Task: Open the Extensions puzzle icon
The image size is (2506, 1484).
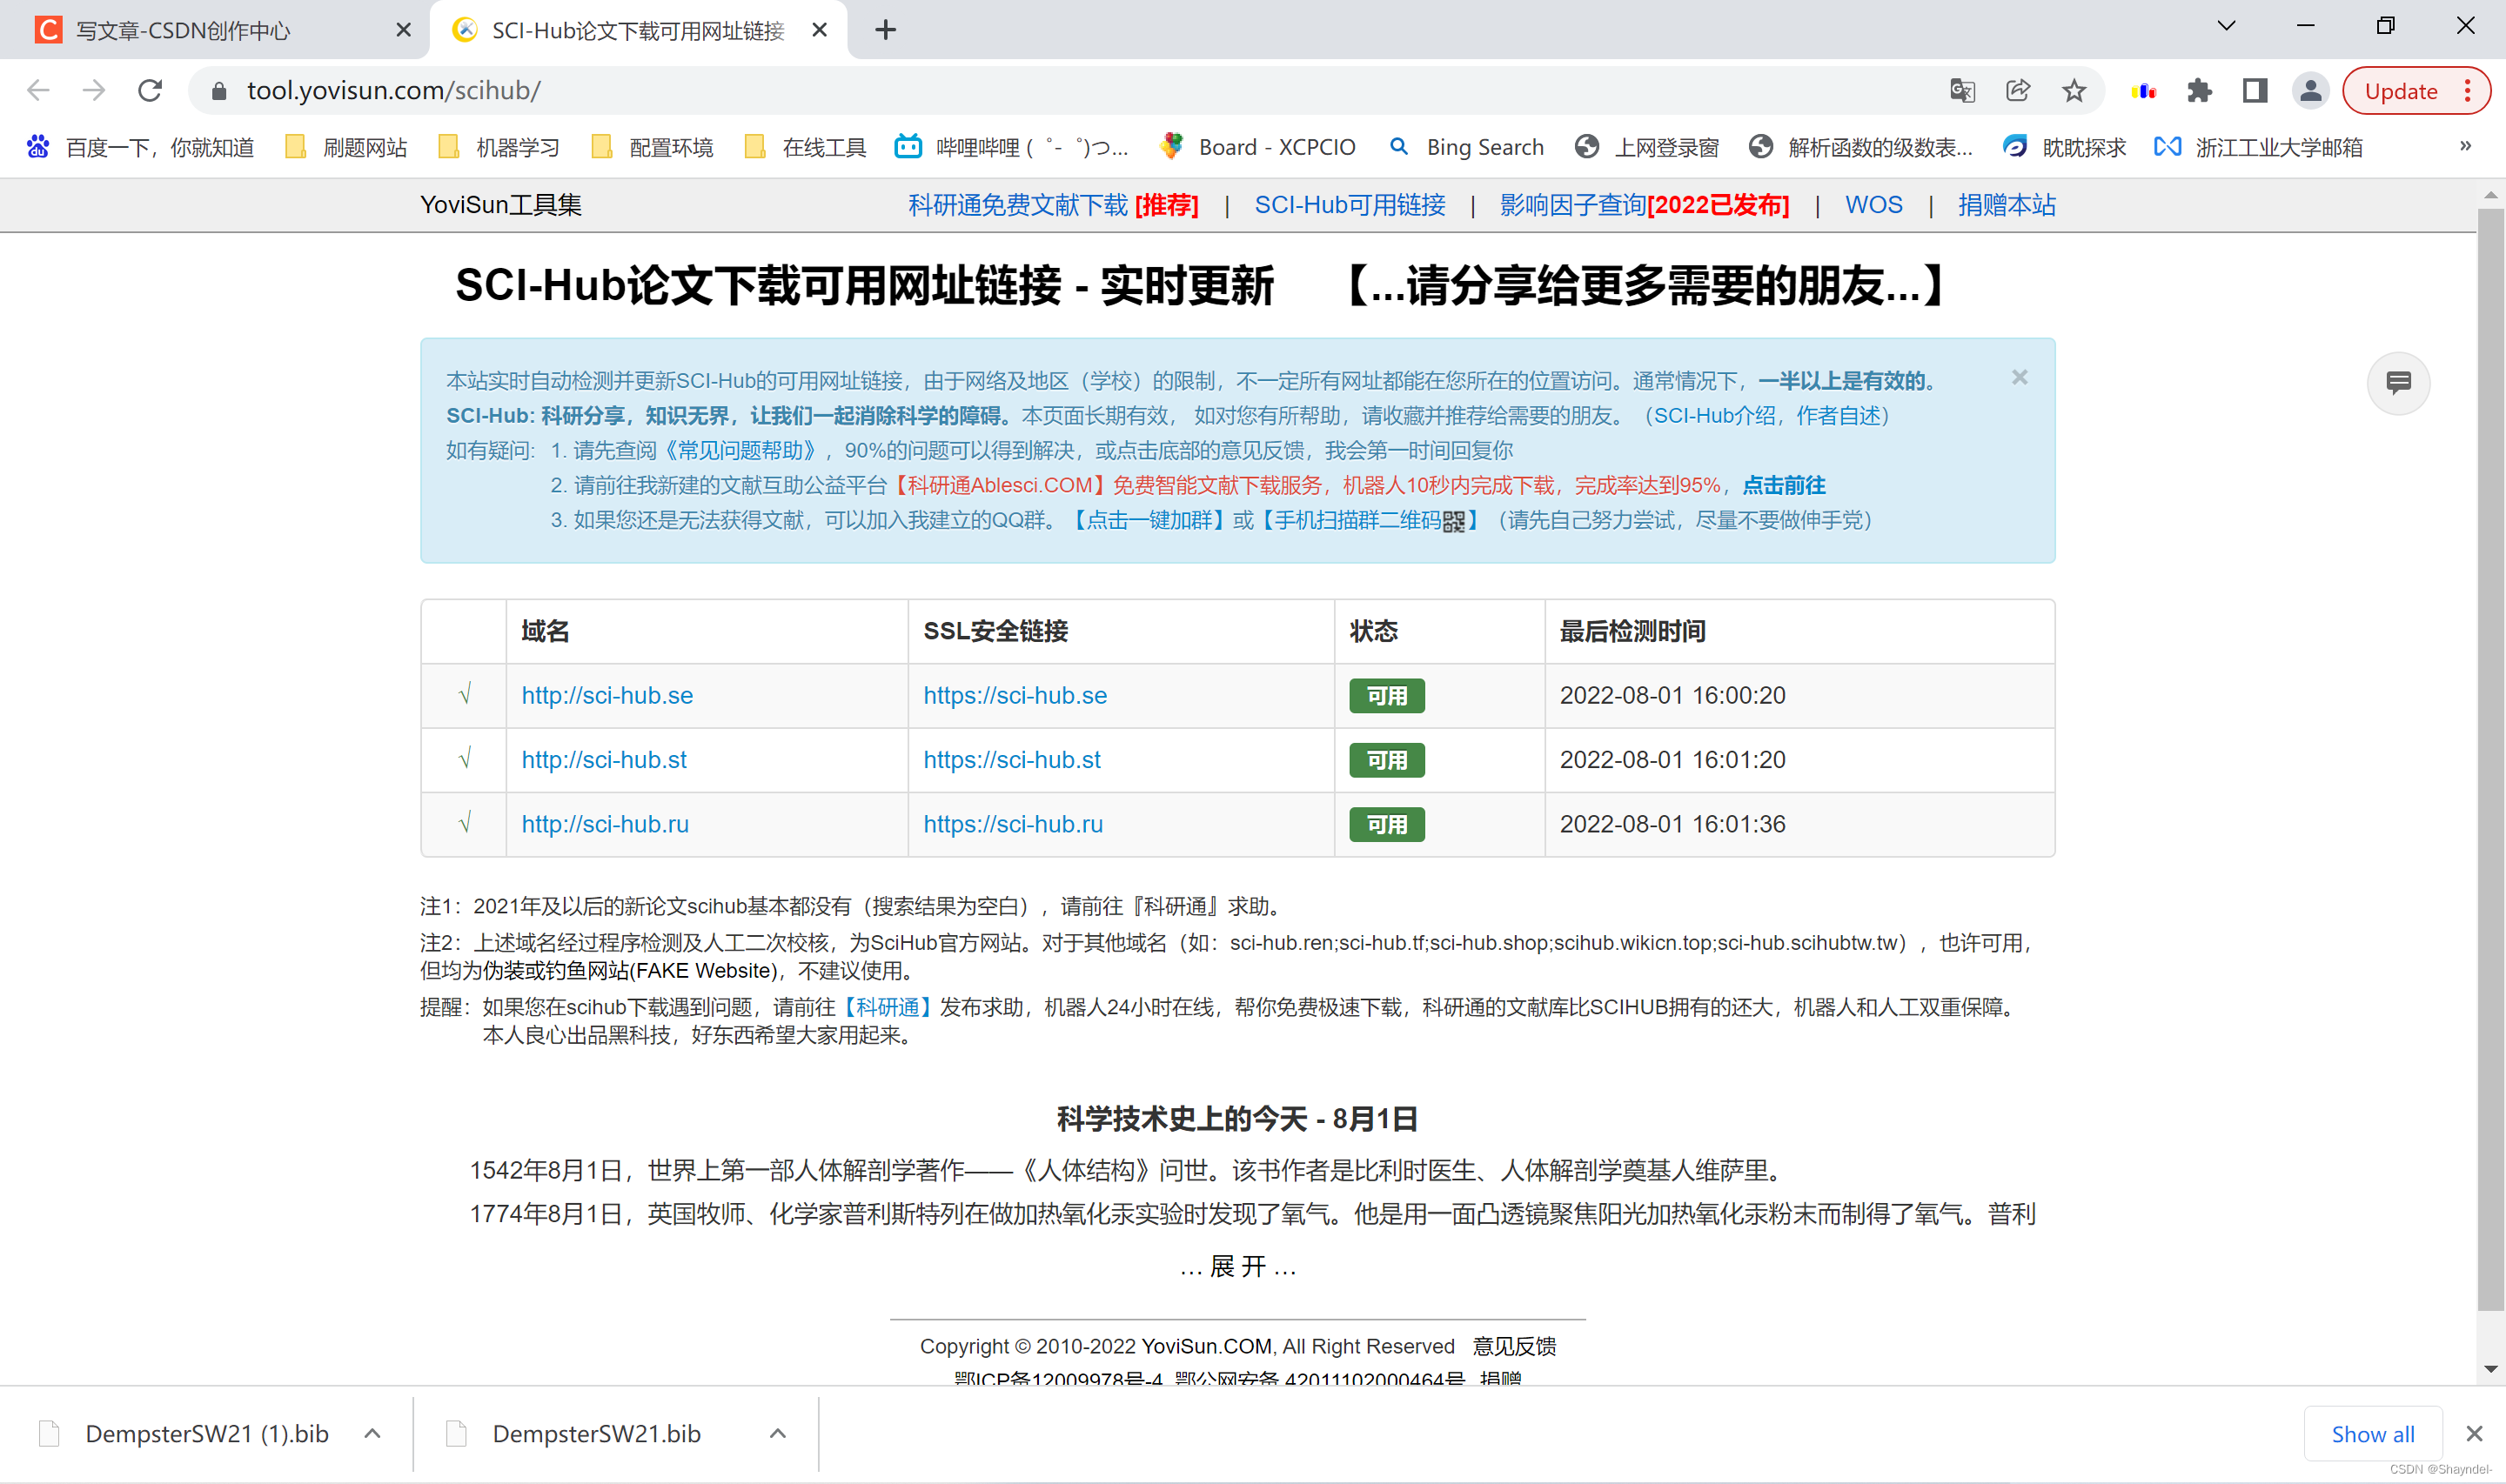Action: [2198, 91]
